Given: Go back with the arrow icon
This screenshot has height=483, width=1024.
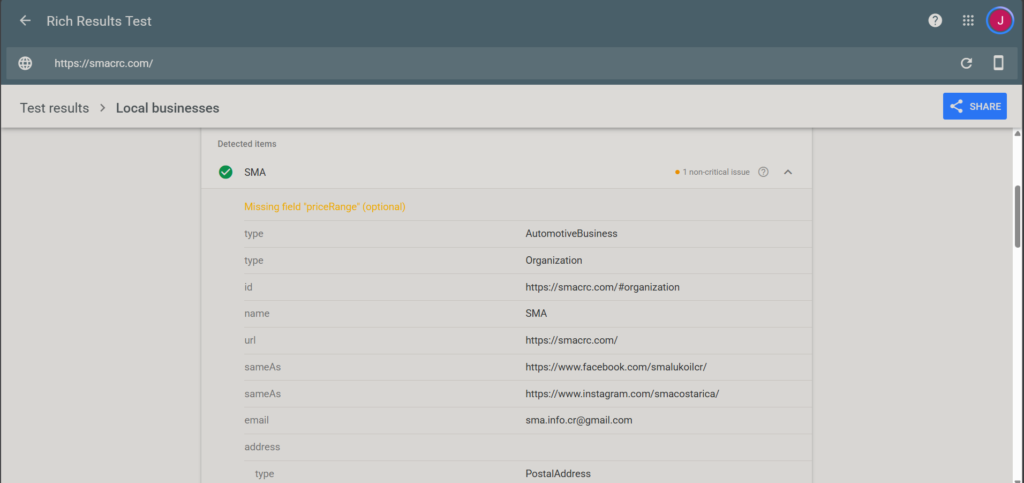Looking at the screenshot, I should click(x=25, y=21).
